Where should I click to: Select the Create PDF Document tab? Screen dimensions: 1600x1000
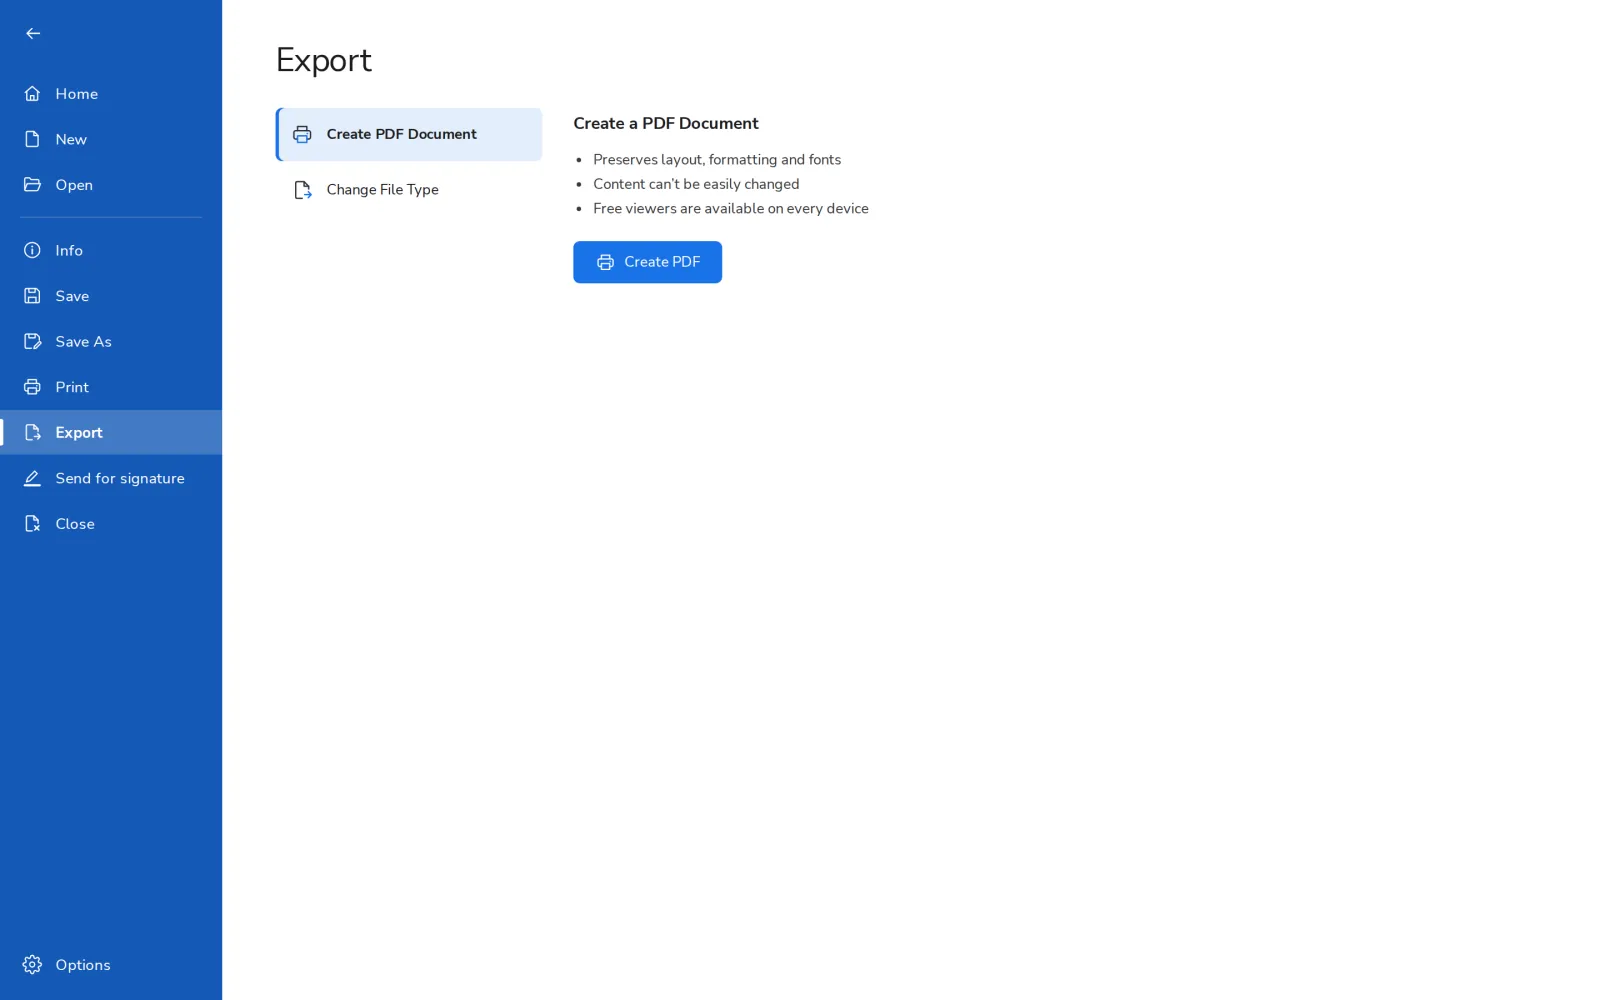409,134
